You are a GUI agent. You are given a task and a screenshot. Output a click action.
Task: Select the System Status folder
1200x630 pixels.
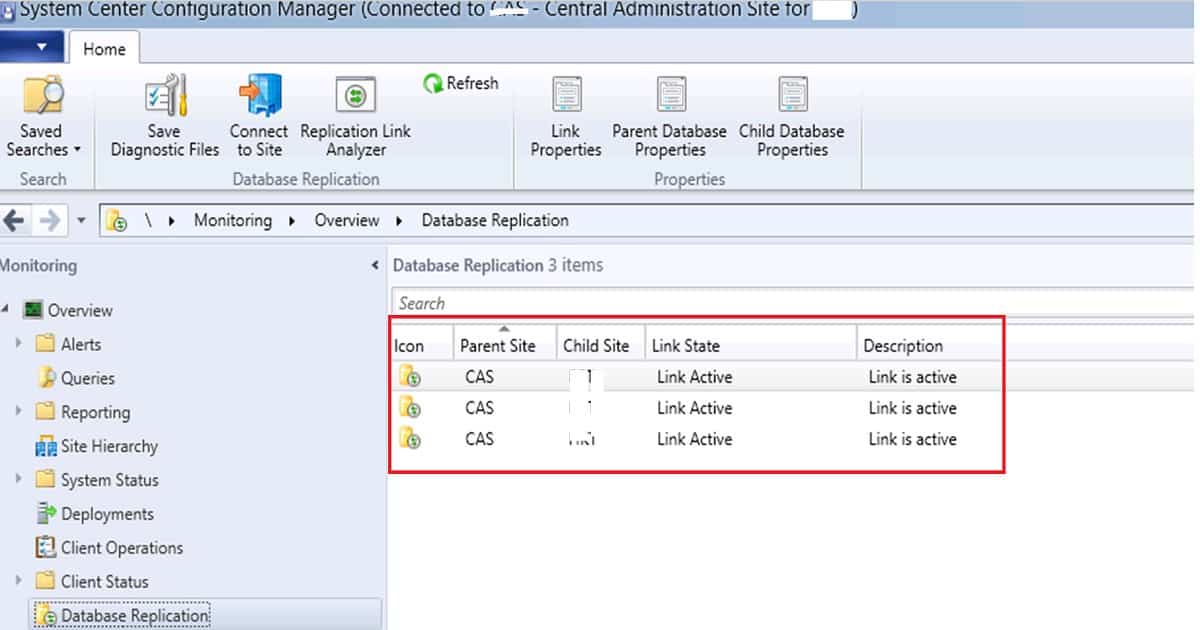[97, 480]
